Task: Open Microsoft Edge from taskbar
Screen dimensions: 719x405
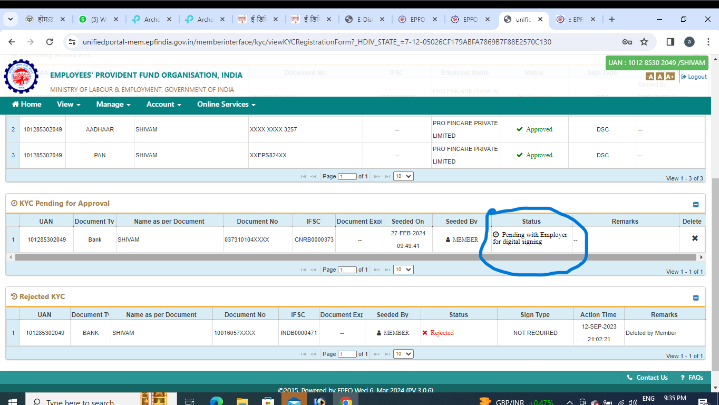Action: [x=216, y=401]
